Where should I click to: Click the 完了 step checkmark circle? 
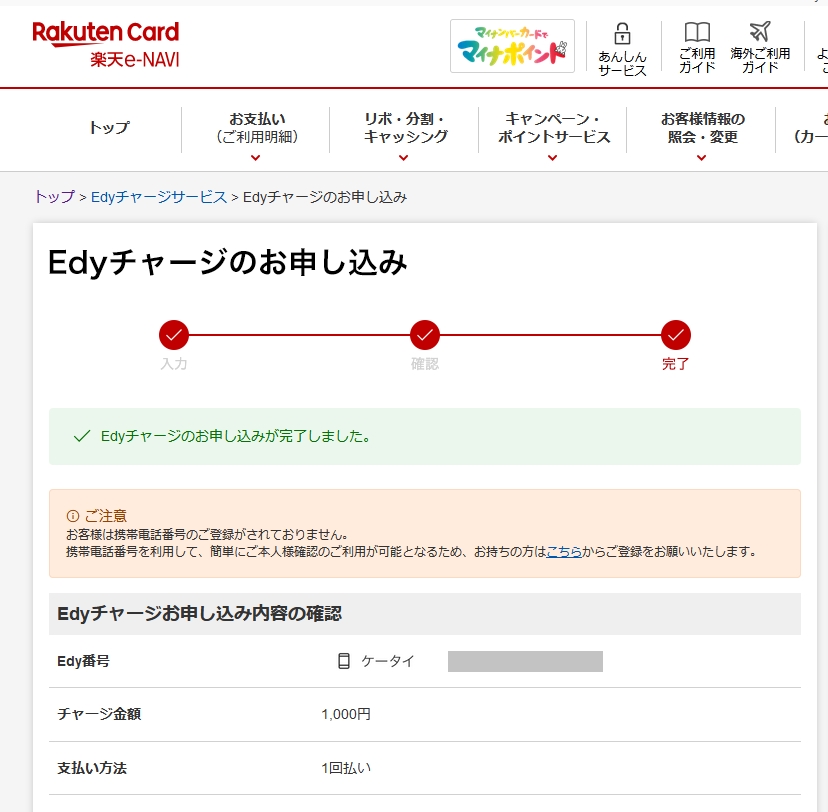[675, 335]
